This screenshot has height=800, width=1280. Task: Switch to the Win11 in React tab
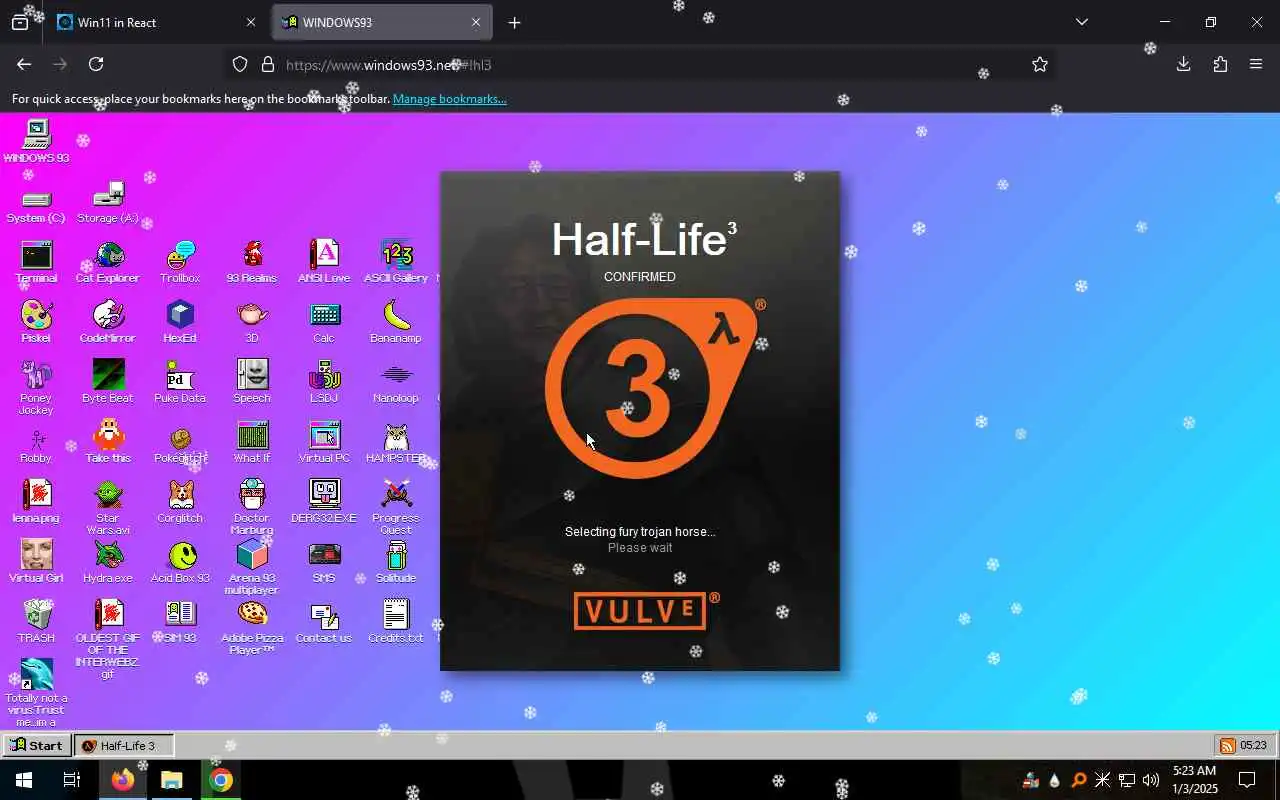point(155,22)
